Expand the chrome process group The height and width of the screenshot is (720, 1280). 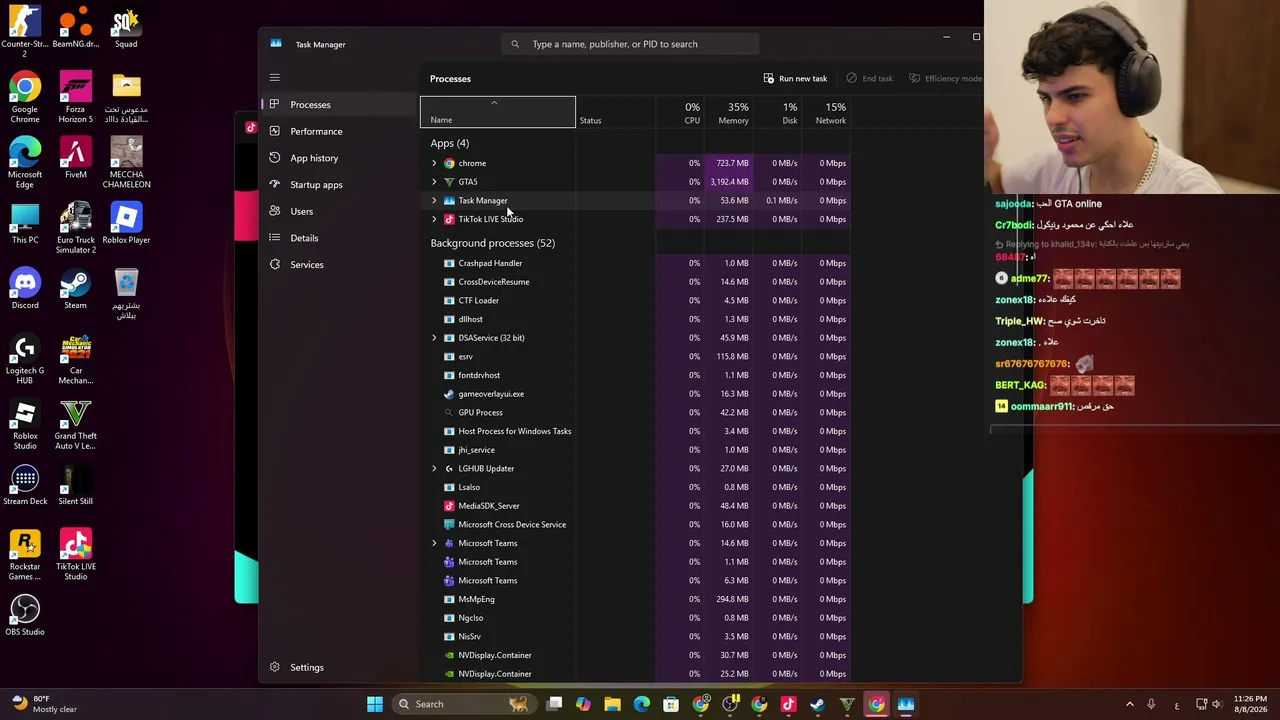click(434, 163)
